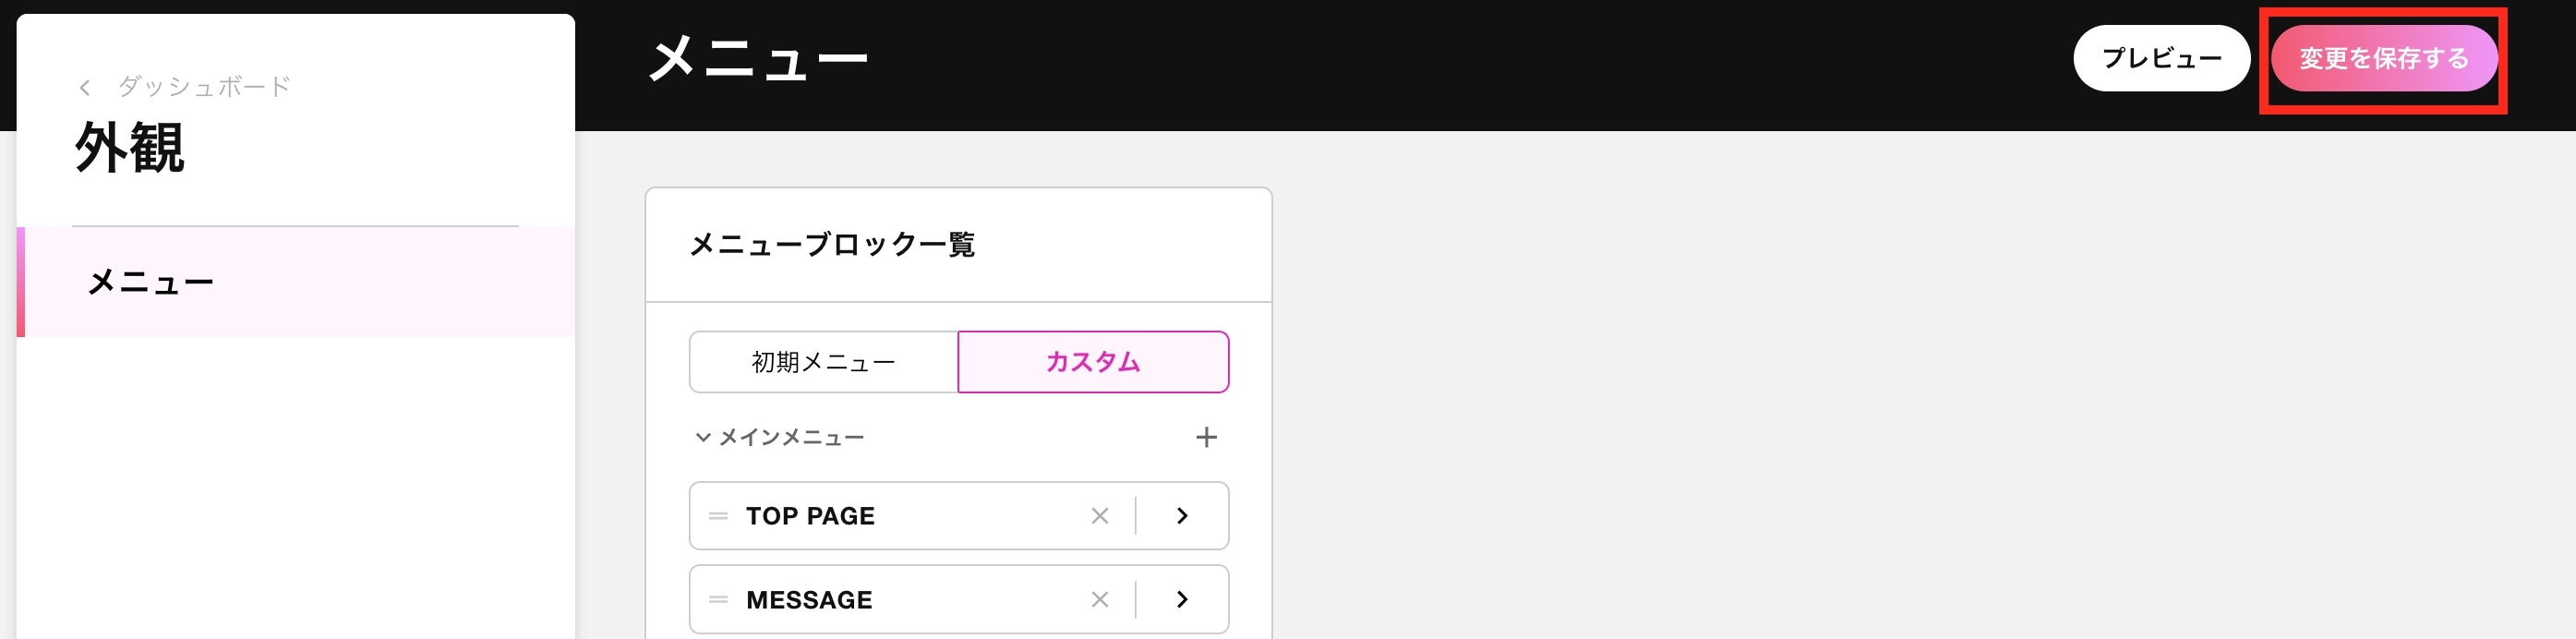
Task: Collapse the メインメニュー section
Action: tap(703, 437)
